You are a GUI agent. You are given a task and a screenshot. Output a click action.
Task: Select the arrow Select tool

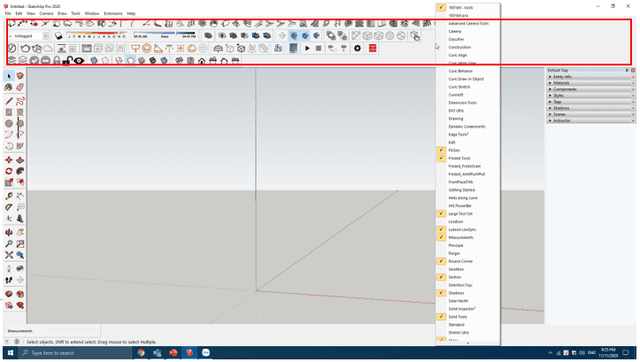[9, 76]
